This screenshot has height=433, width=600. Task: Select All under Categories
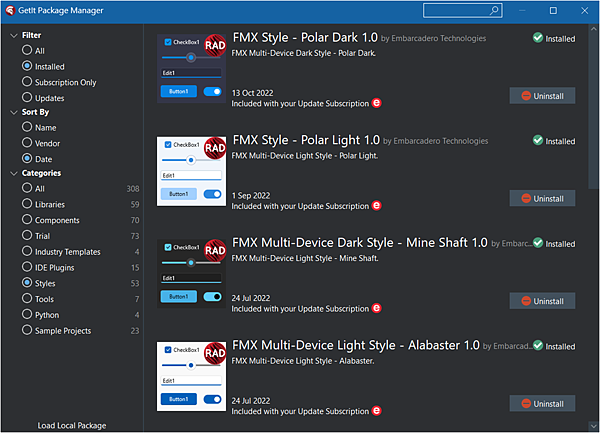click(27, 188)
